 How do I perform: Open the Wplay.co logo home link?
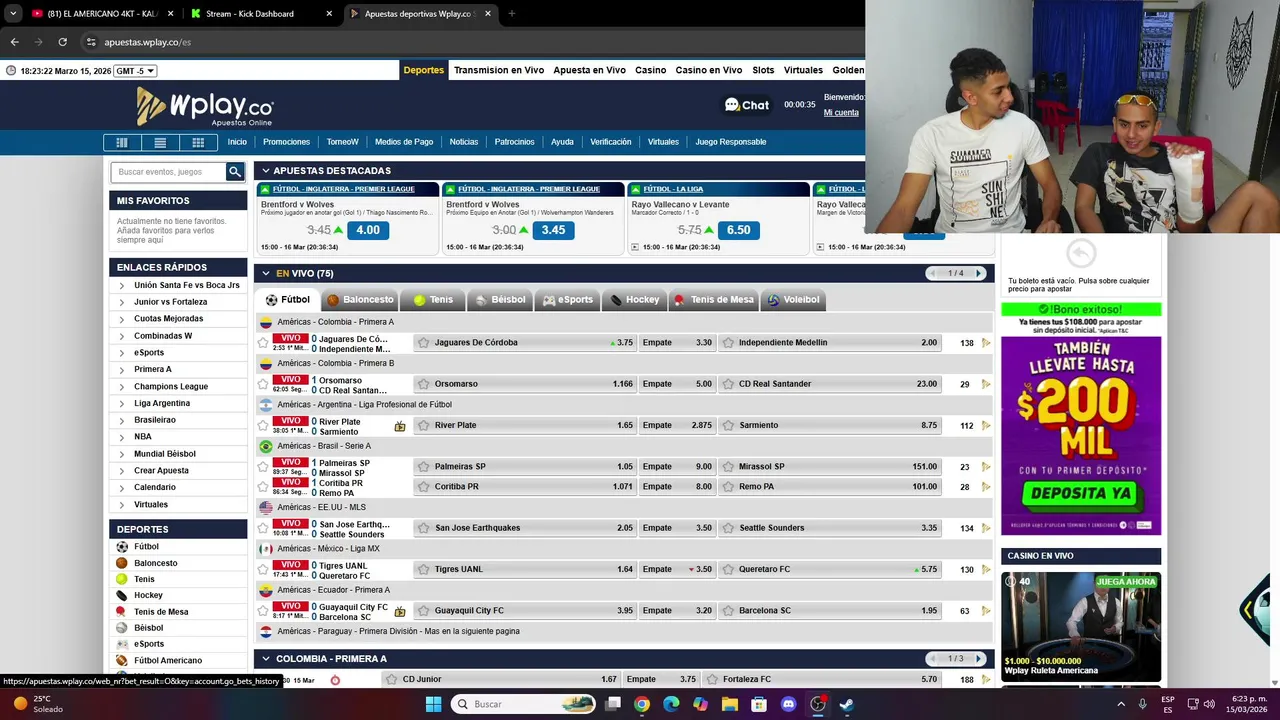click(x=205, y=106)
